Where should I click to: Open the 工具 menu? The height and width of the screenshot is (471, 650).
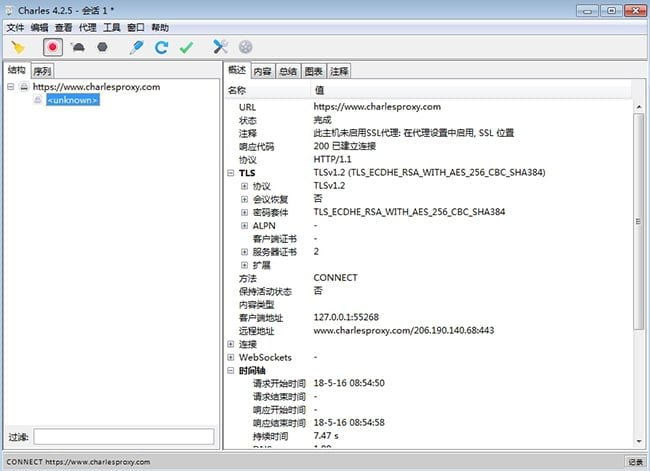112,28
